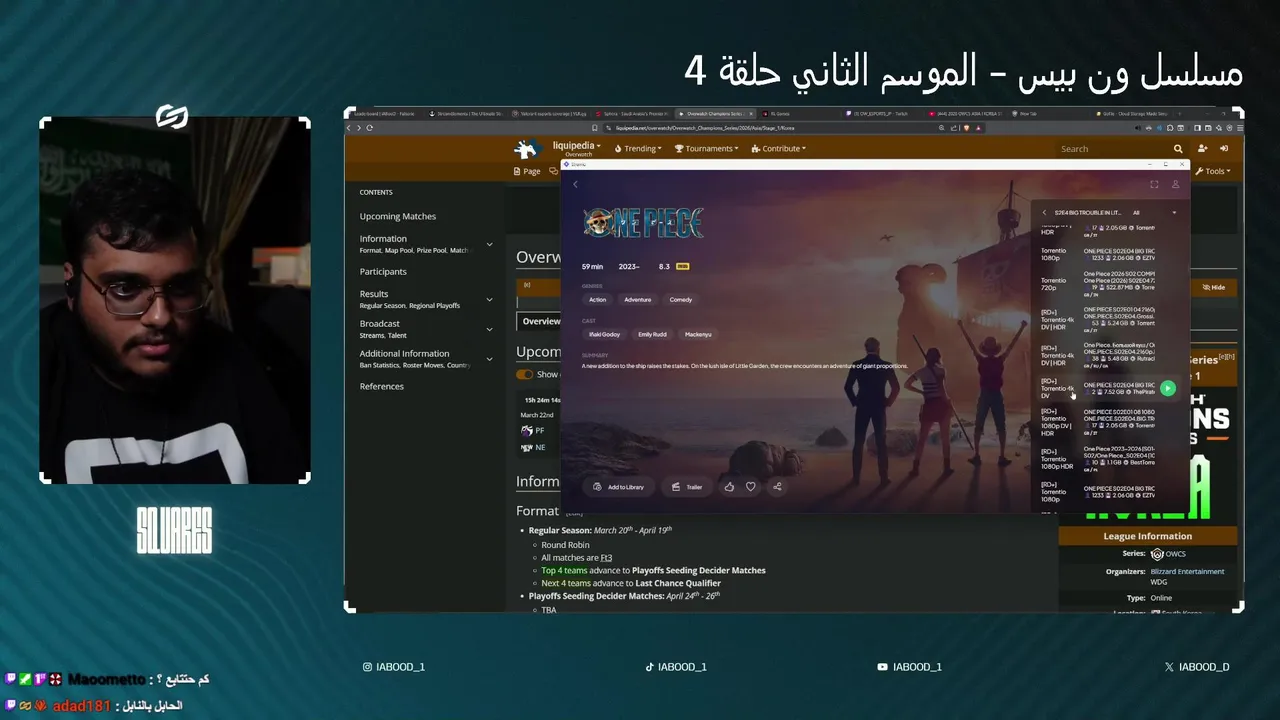
Task: Click Liquipedia search magnifier icon
Action: 1178,149
